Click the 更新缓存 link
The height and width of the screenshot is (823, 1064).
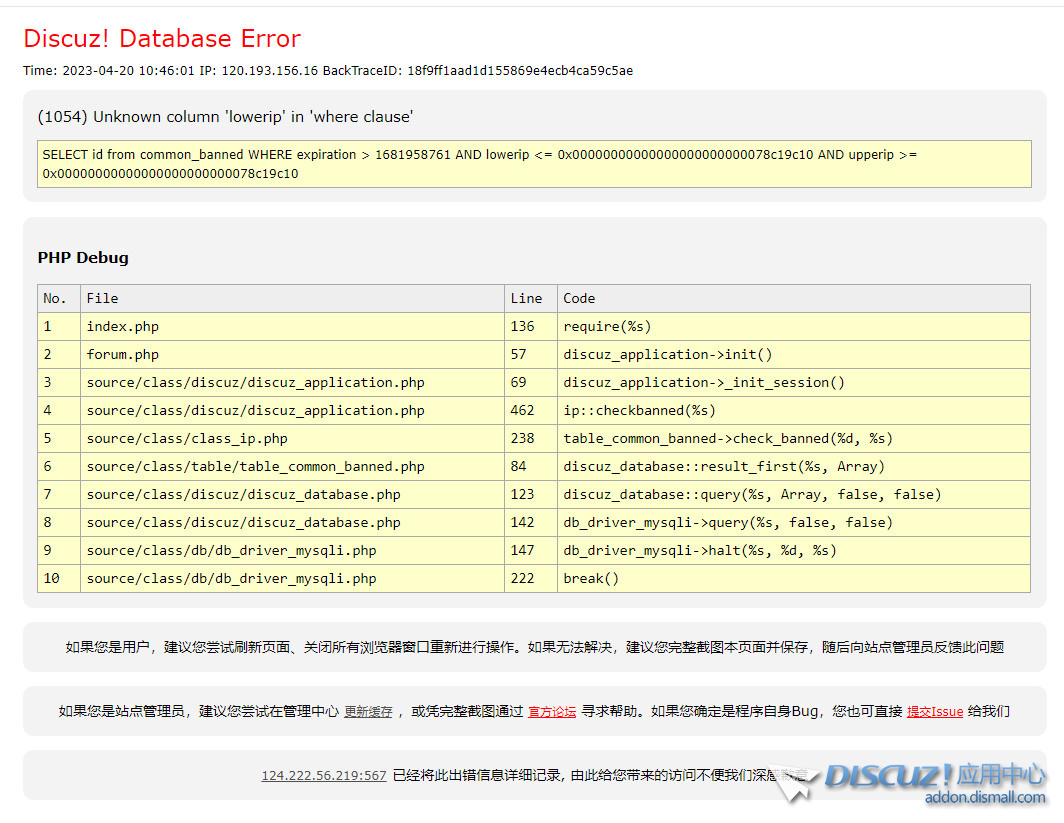click(368, 712)
